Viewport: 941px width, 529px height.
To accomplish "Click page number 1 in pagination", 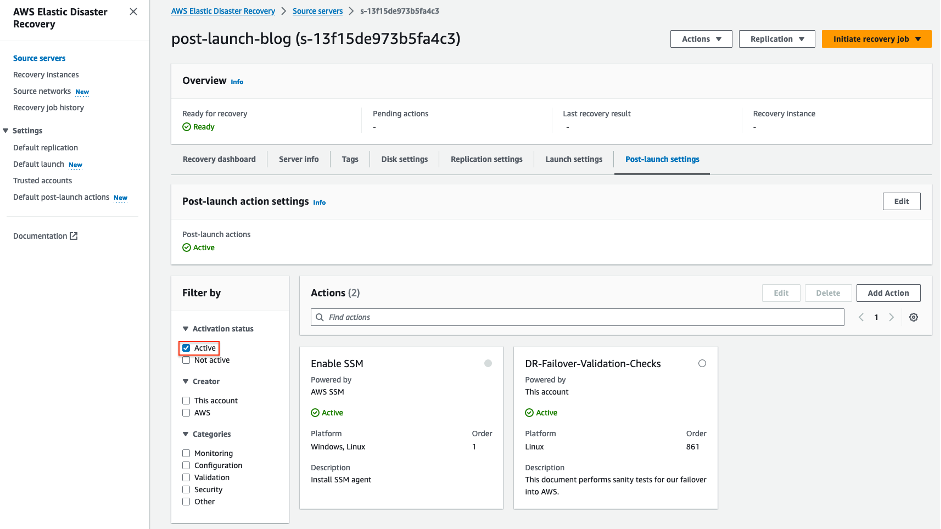I will tap(876, 317).
